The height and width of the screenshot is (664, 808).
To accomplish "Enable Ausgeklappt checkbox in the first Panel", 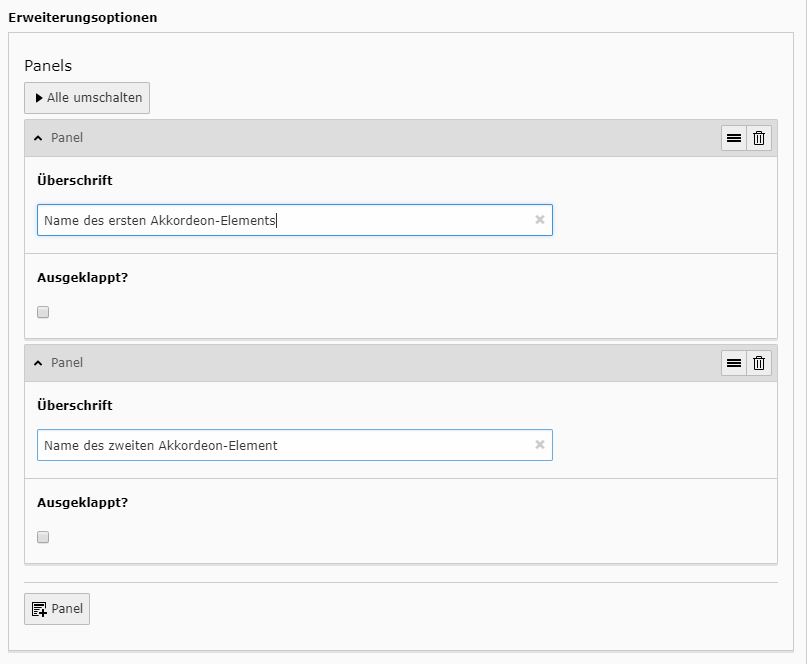I will click(43, 312).
